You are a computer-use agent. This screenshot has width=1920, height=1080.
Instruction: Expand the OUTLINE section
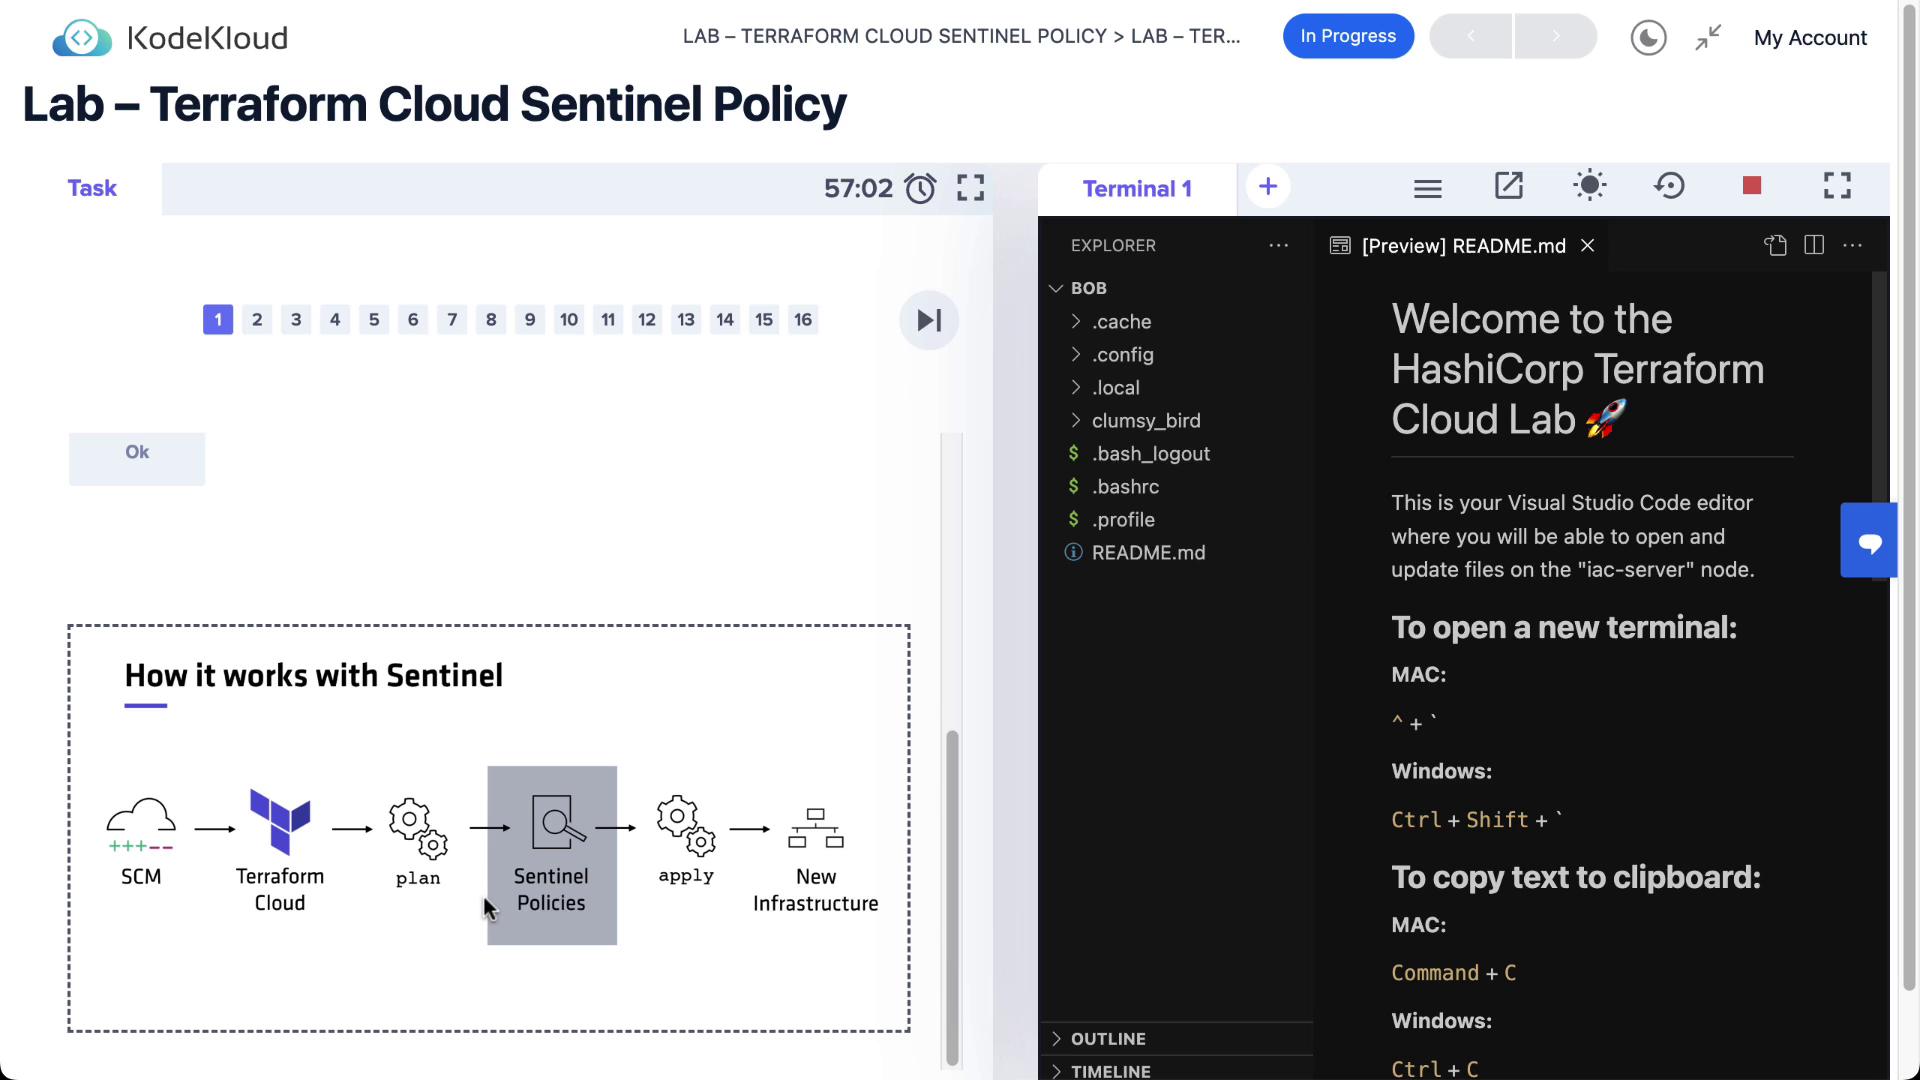click(1107, 1039)
